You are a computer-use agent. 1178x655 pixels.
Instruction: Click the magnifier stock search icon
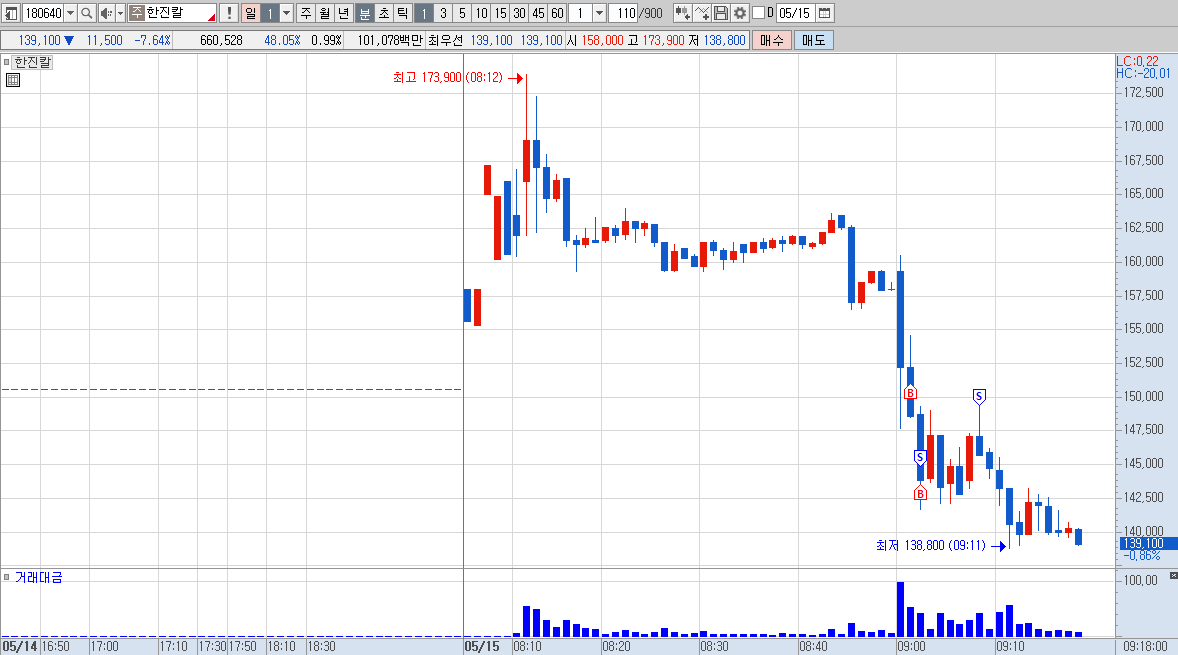pos(86,13)
